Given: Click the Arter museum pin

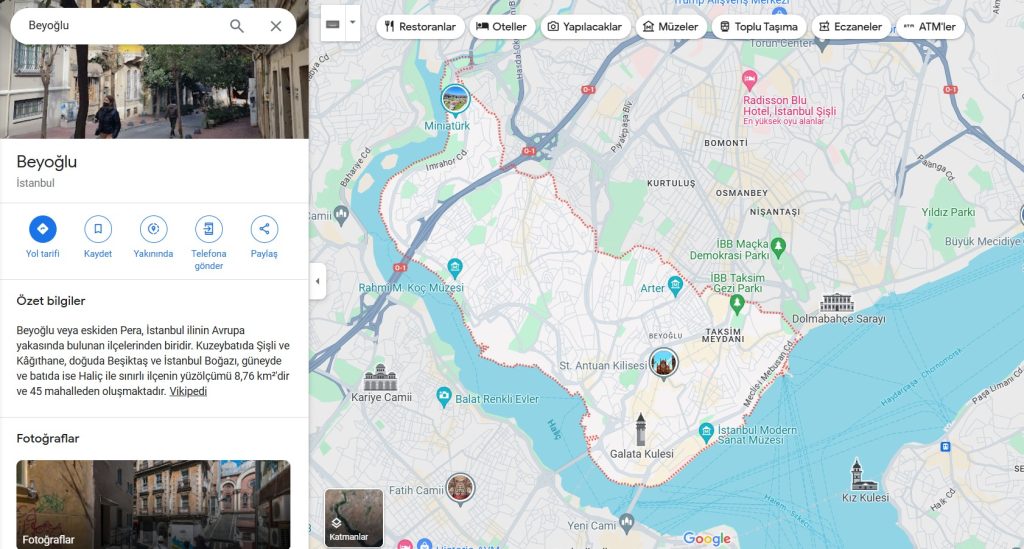Looking at the screenshot, I should (x=676, y=286).
